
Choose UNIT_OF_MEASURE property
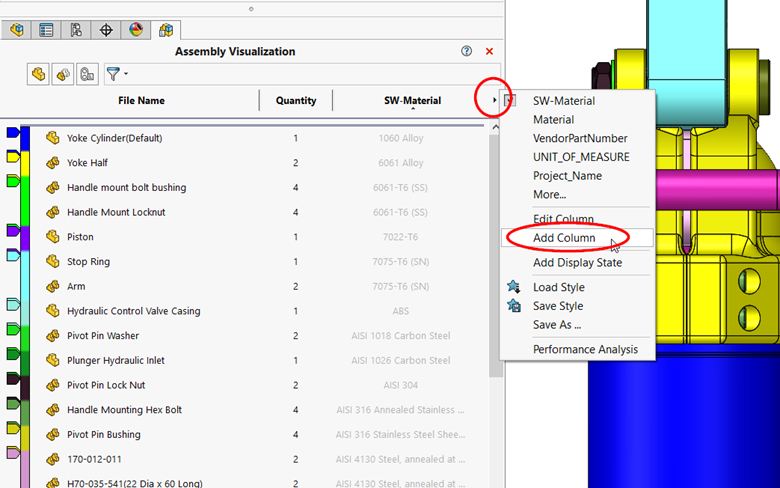[x=581, y=157]
